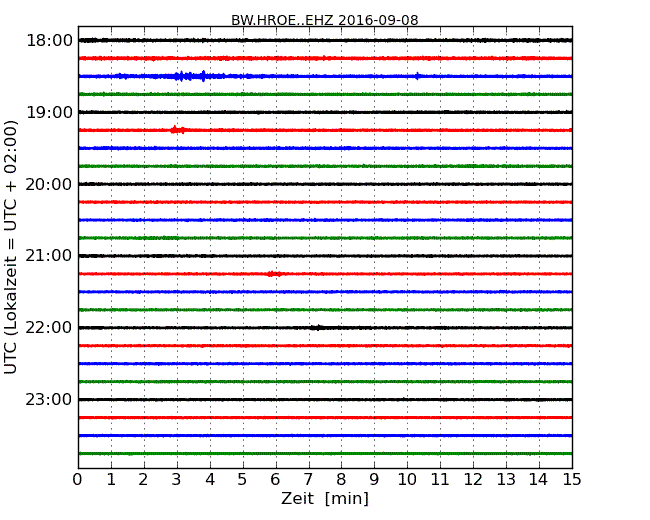Click the x-axis tick label 14
Screen dimensions: 650x520
[539, 480]
